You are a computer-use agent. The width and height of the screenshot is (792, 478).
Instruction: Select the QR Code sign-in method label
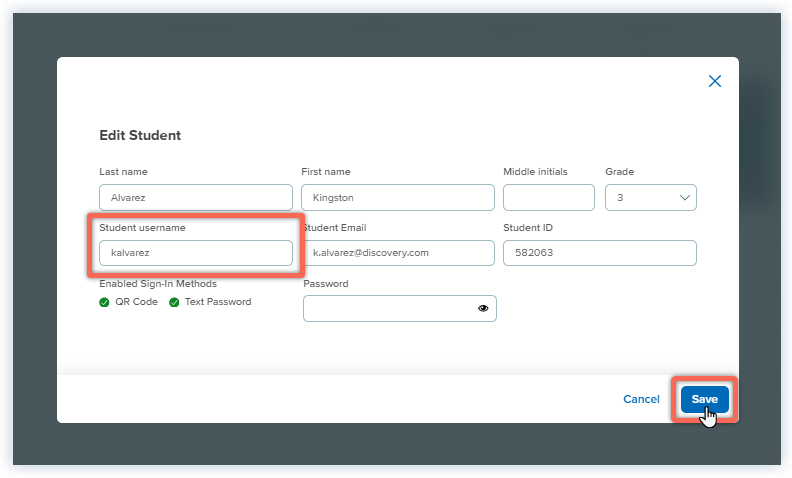pyautogui.click(x=136, y=302)
